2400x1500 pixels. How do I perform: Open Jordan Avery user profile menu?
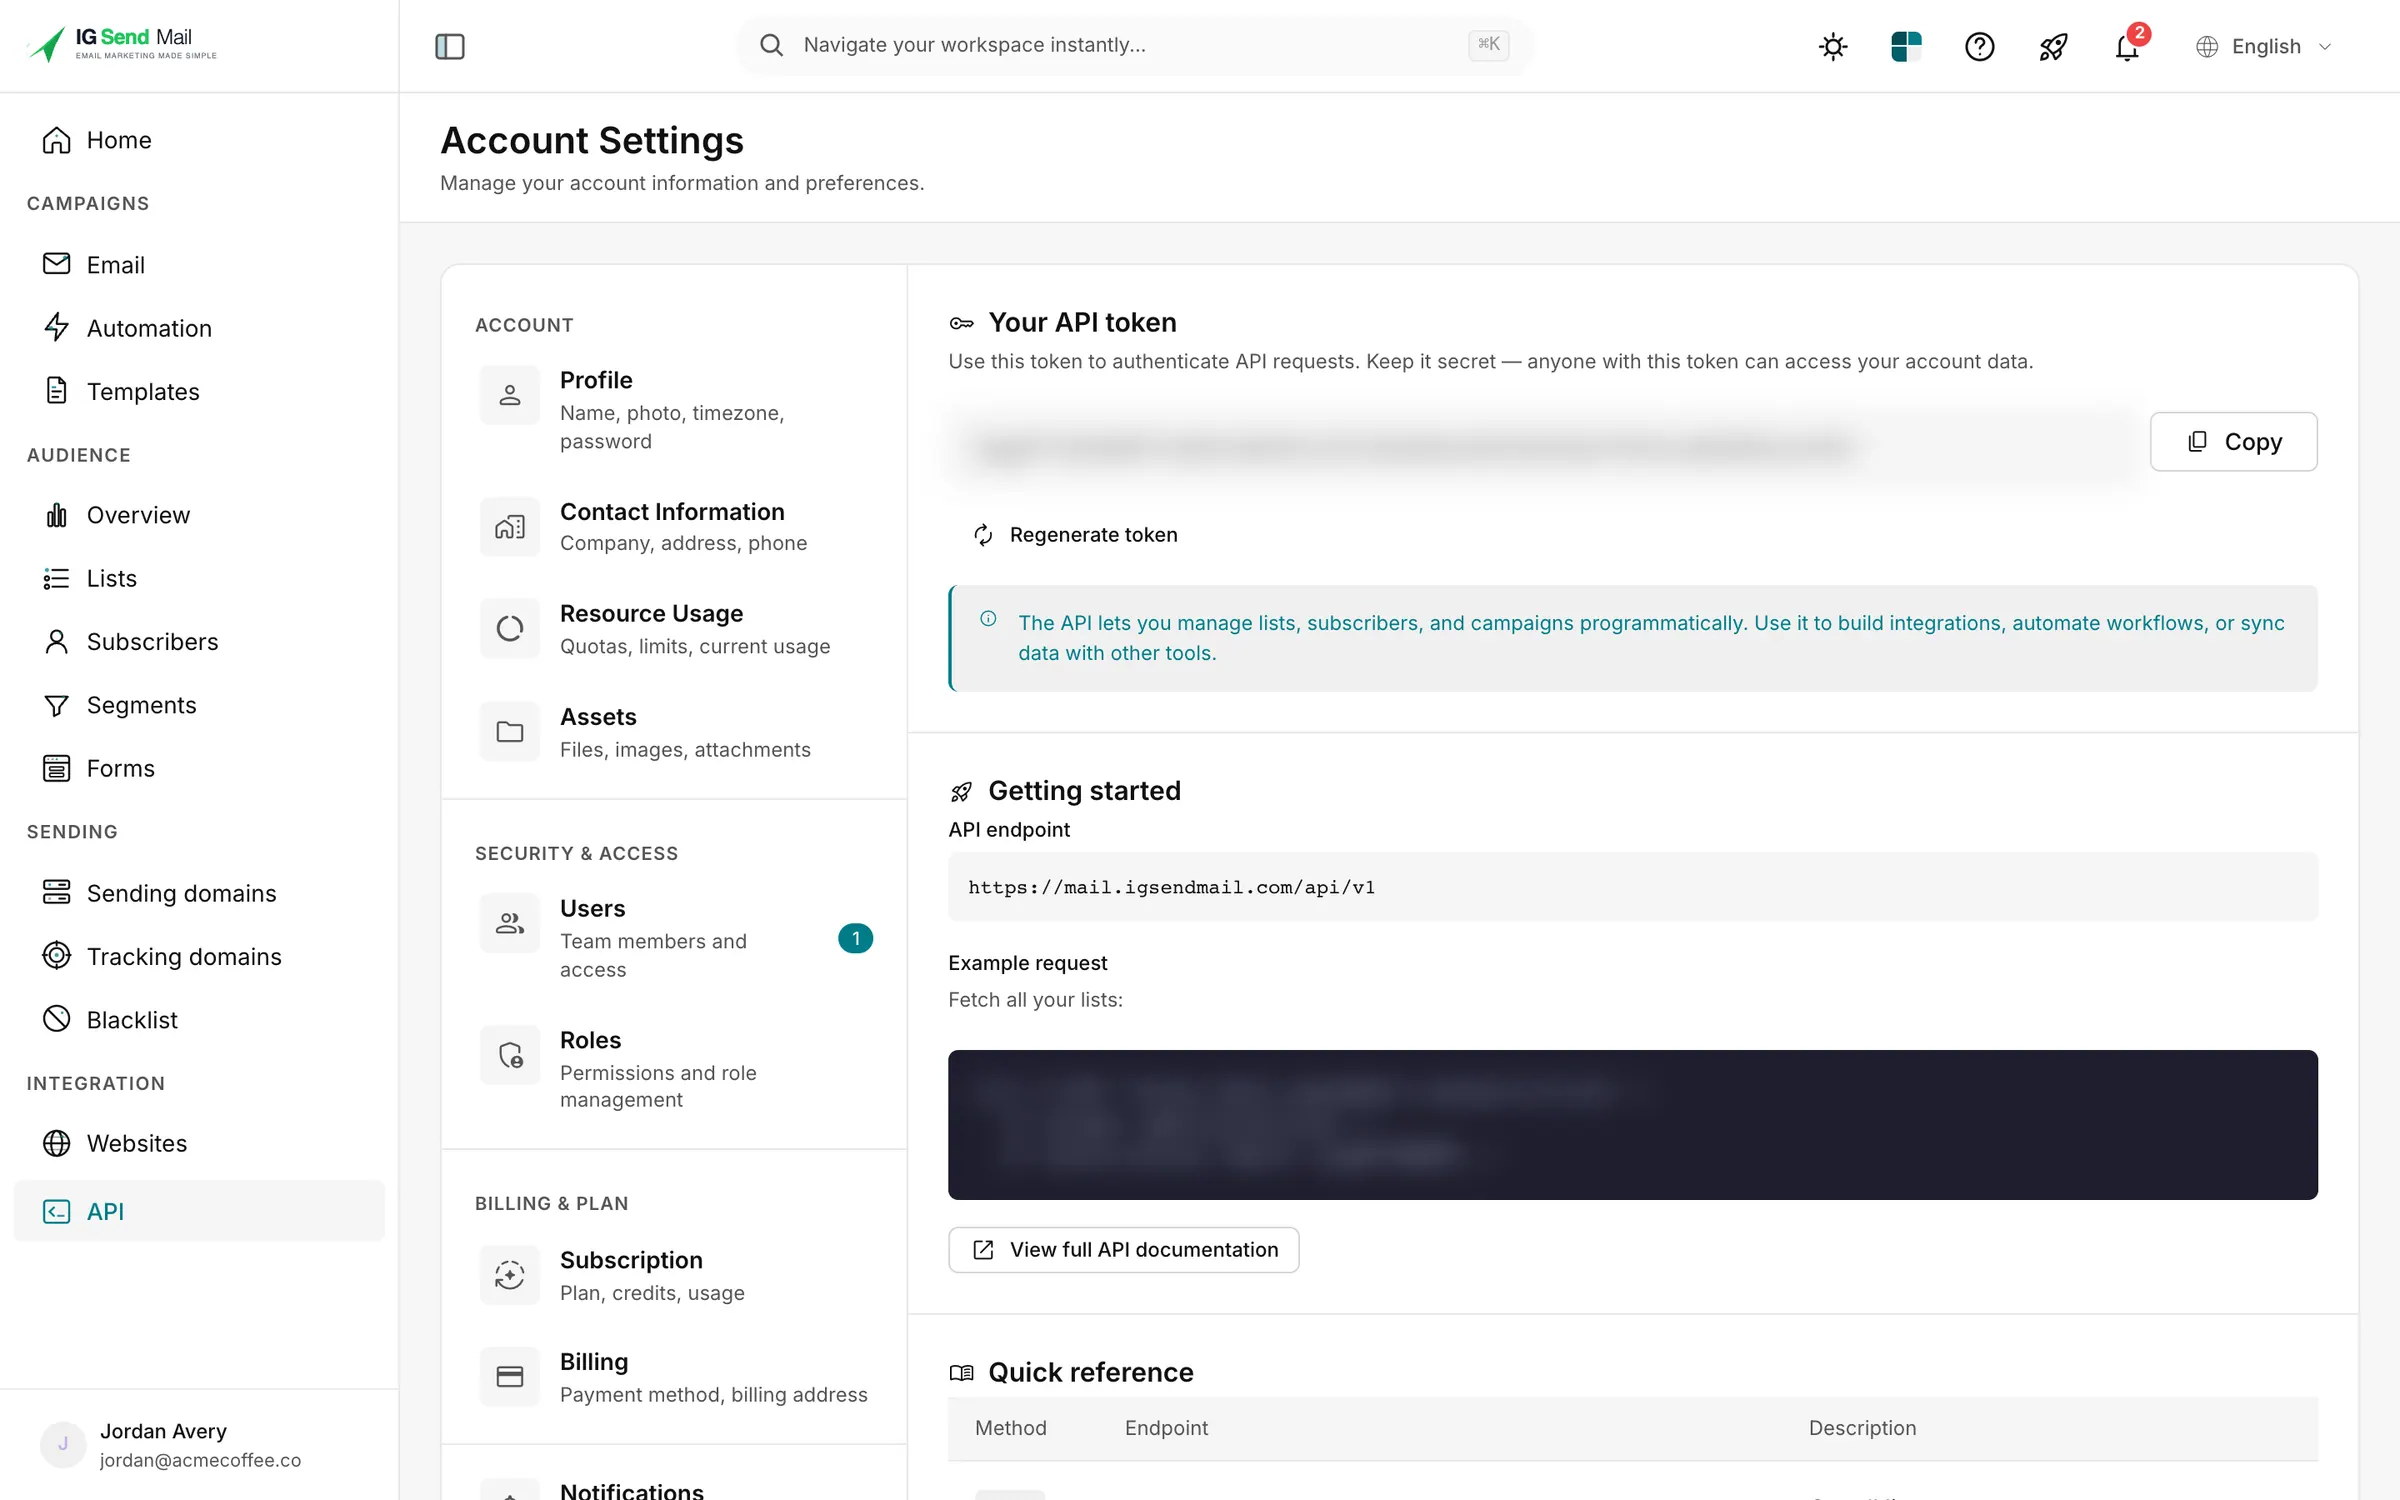coord(200,1445)
